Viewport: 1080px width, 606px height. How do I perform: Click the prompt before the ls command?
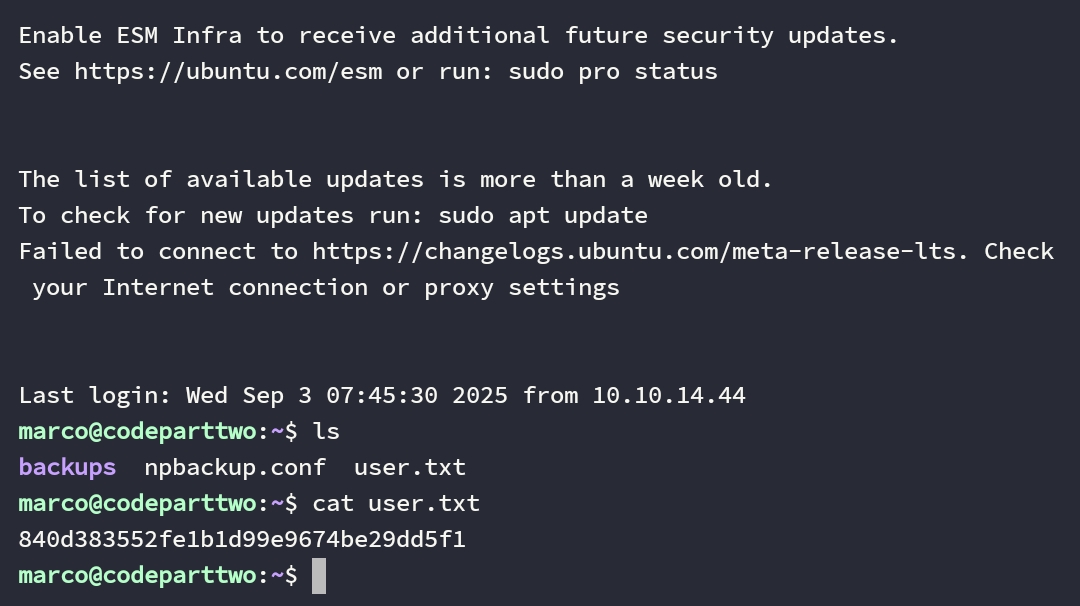158,432
